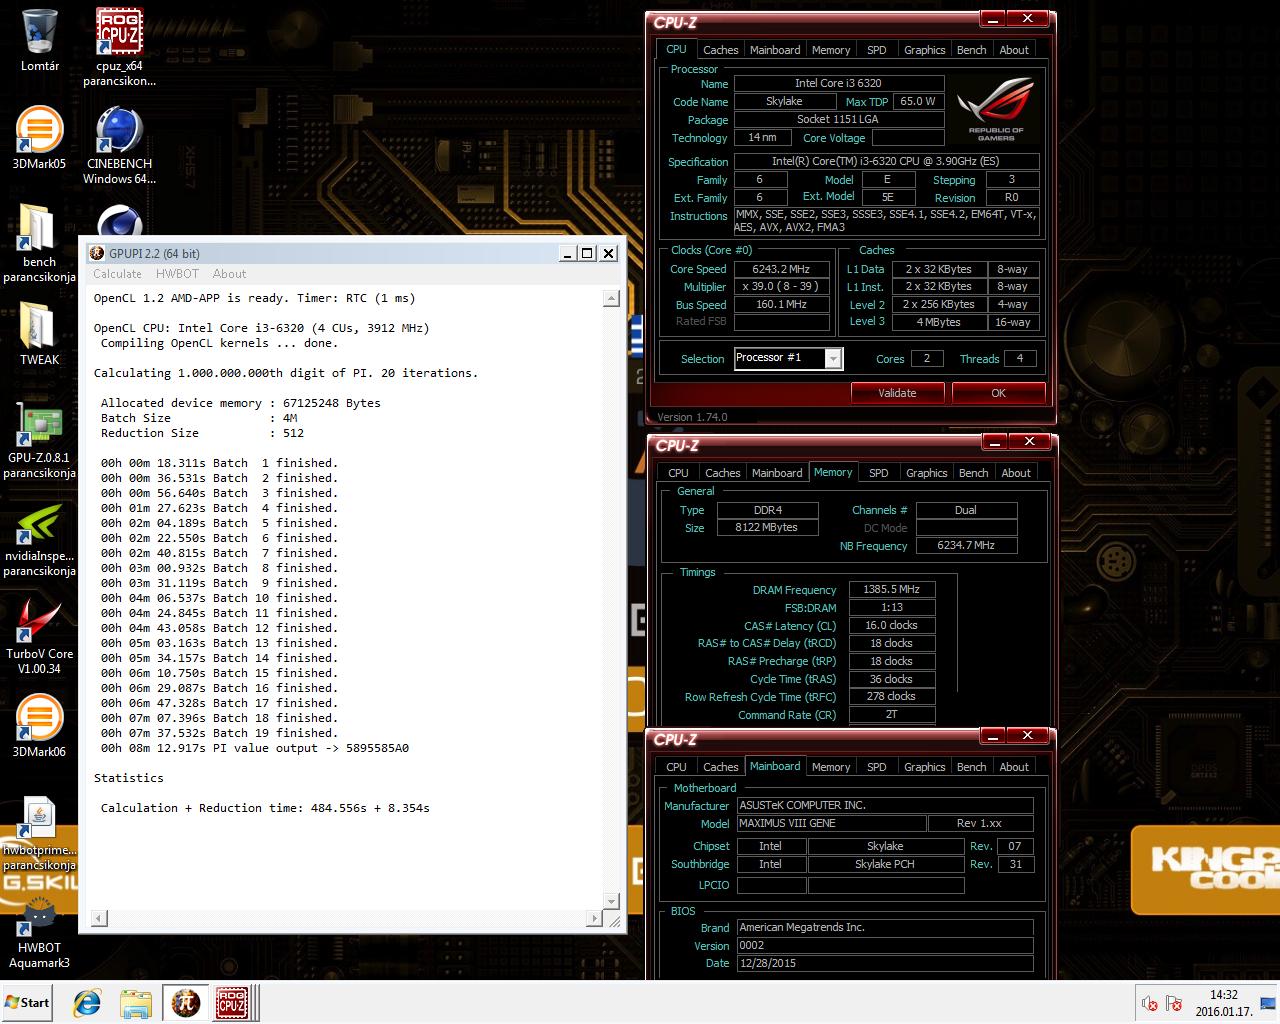The image size is (1280, 1024).
Task: Click the Bus Speed 160.1 MHz value
Action: tap(781, 305)
